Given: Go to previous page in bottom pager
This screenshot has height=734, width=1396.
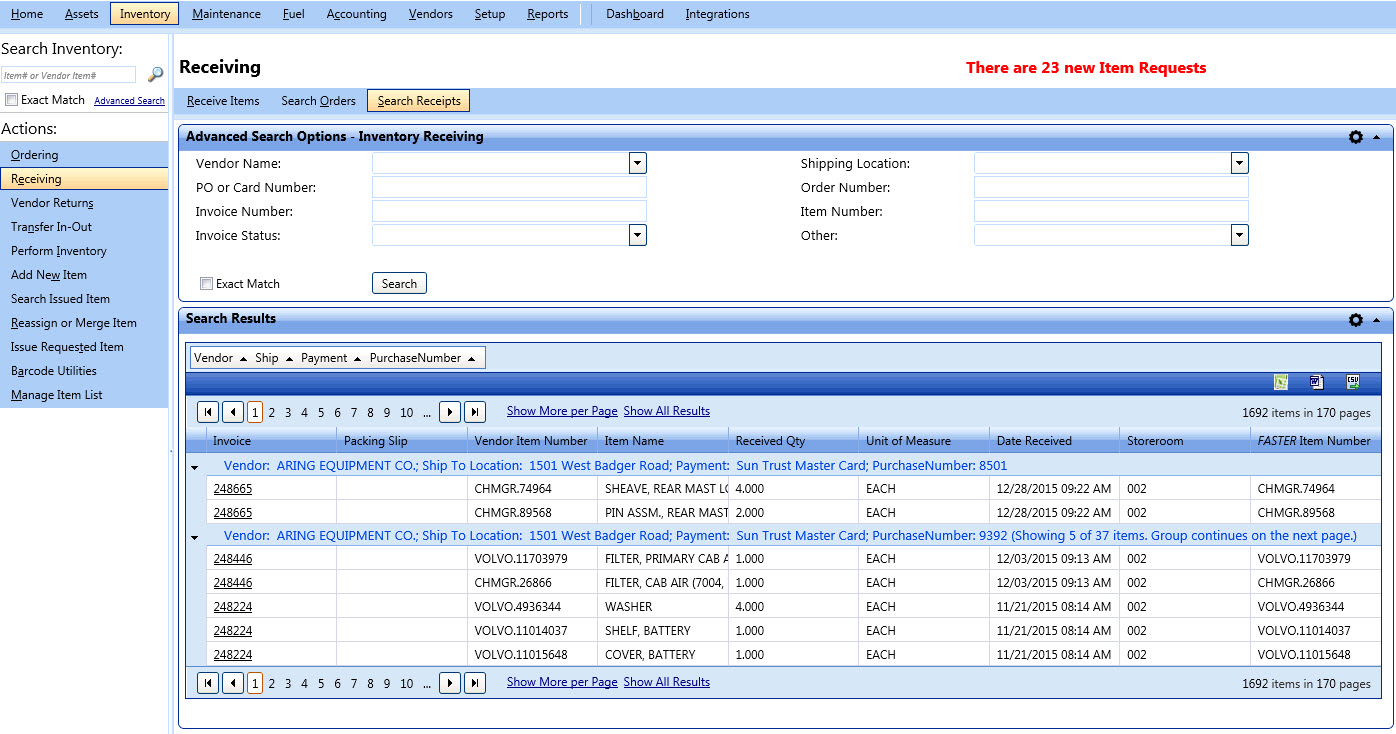Looking at the screenshot, I should (233, 683).
